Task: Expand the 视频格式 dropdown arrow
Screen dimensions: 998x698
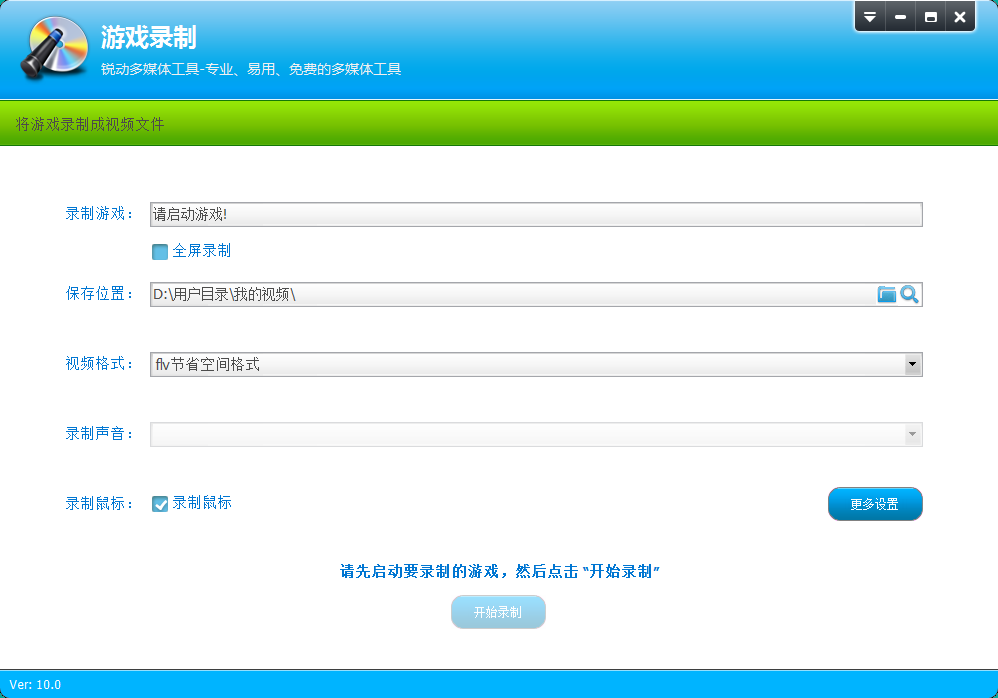Action: [912, 365]
